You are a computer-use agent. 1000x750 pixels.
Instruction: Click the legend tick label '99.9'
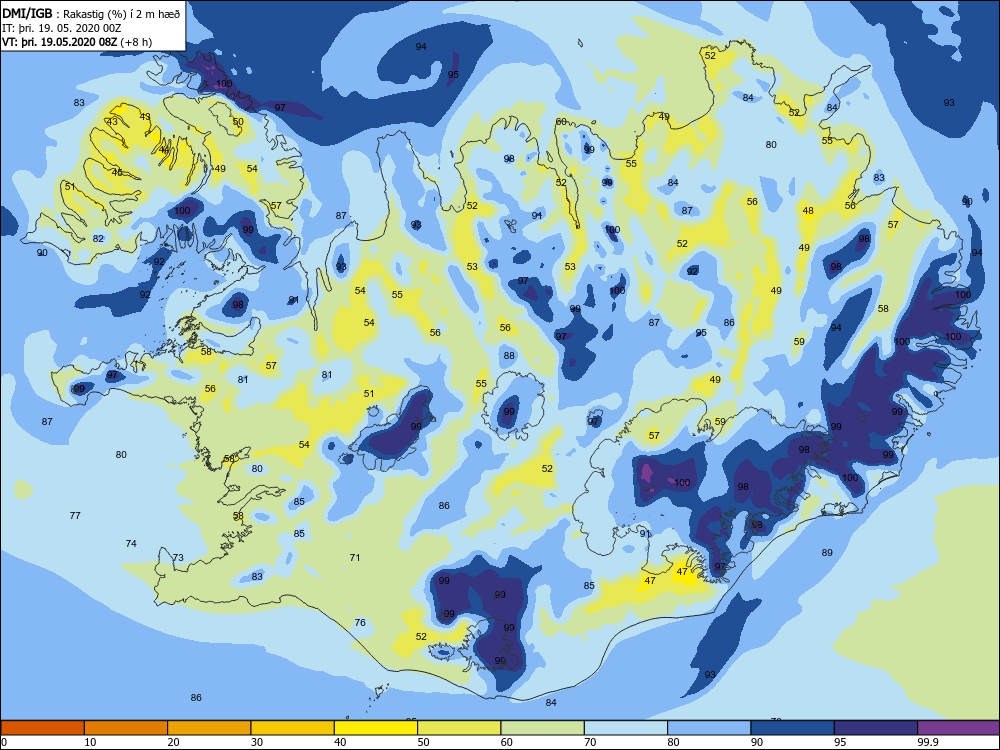(927, 742)
